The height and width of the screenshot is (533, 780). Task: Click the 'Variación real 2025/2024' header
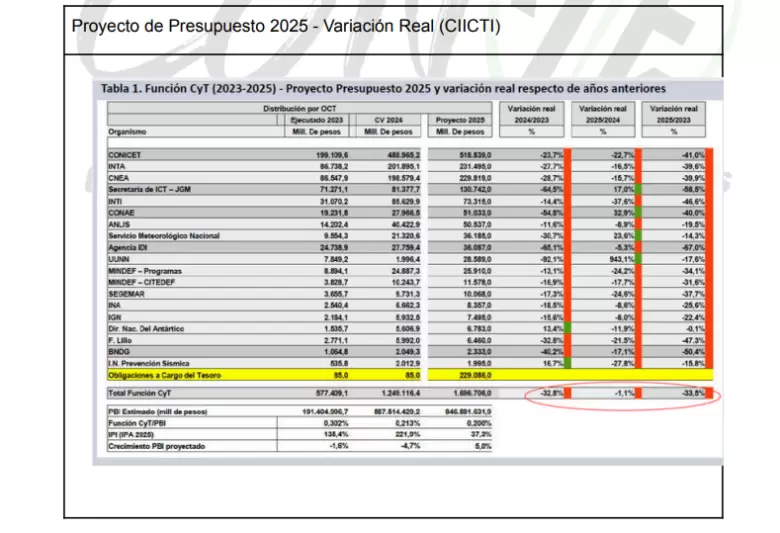pos(602,114)
